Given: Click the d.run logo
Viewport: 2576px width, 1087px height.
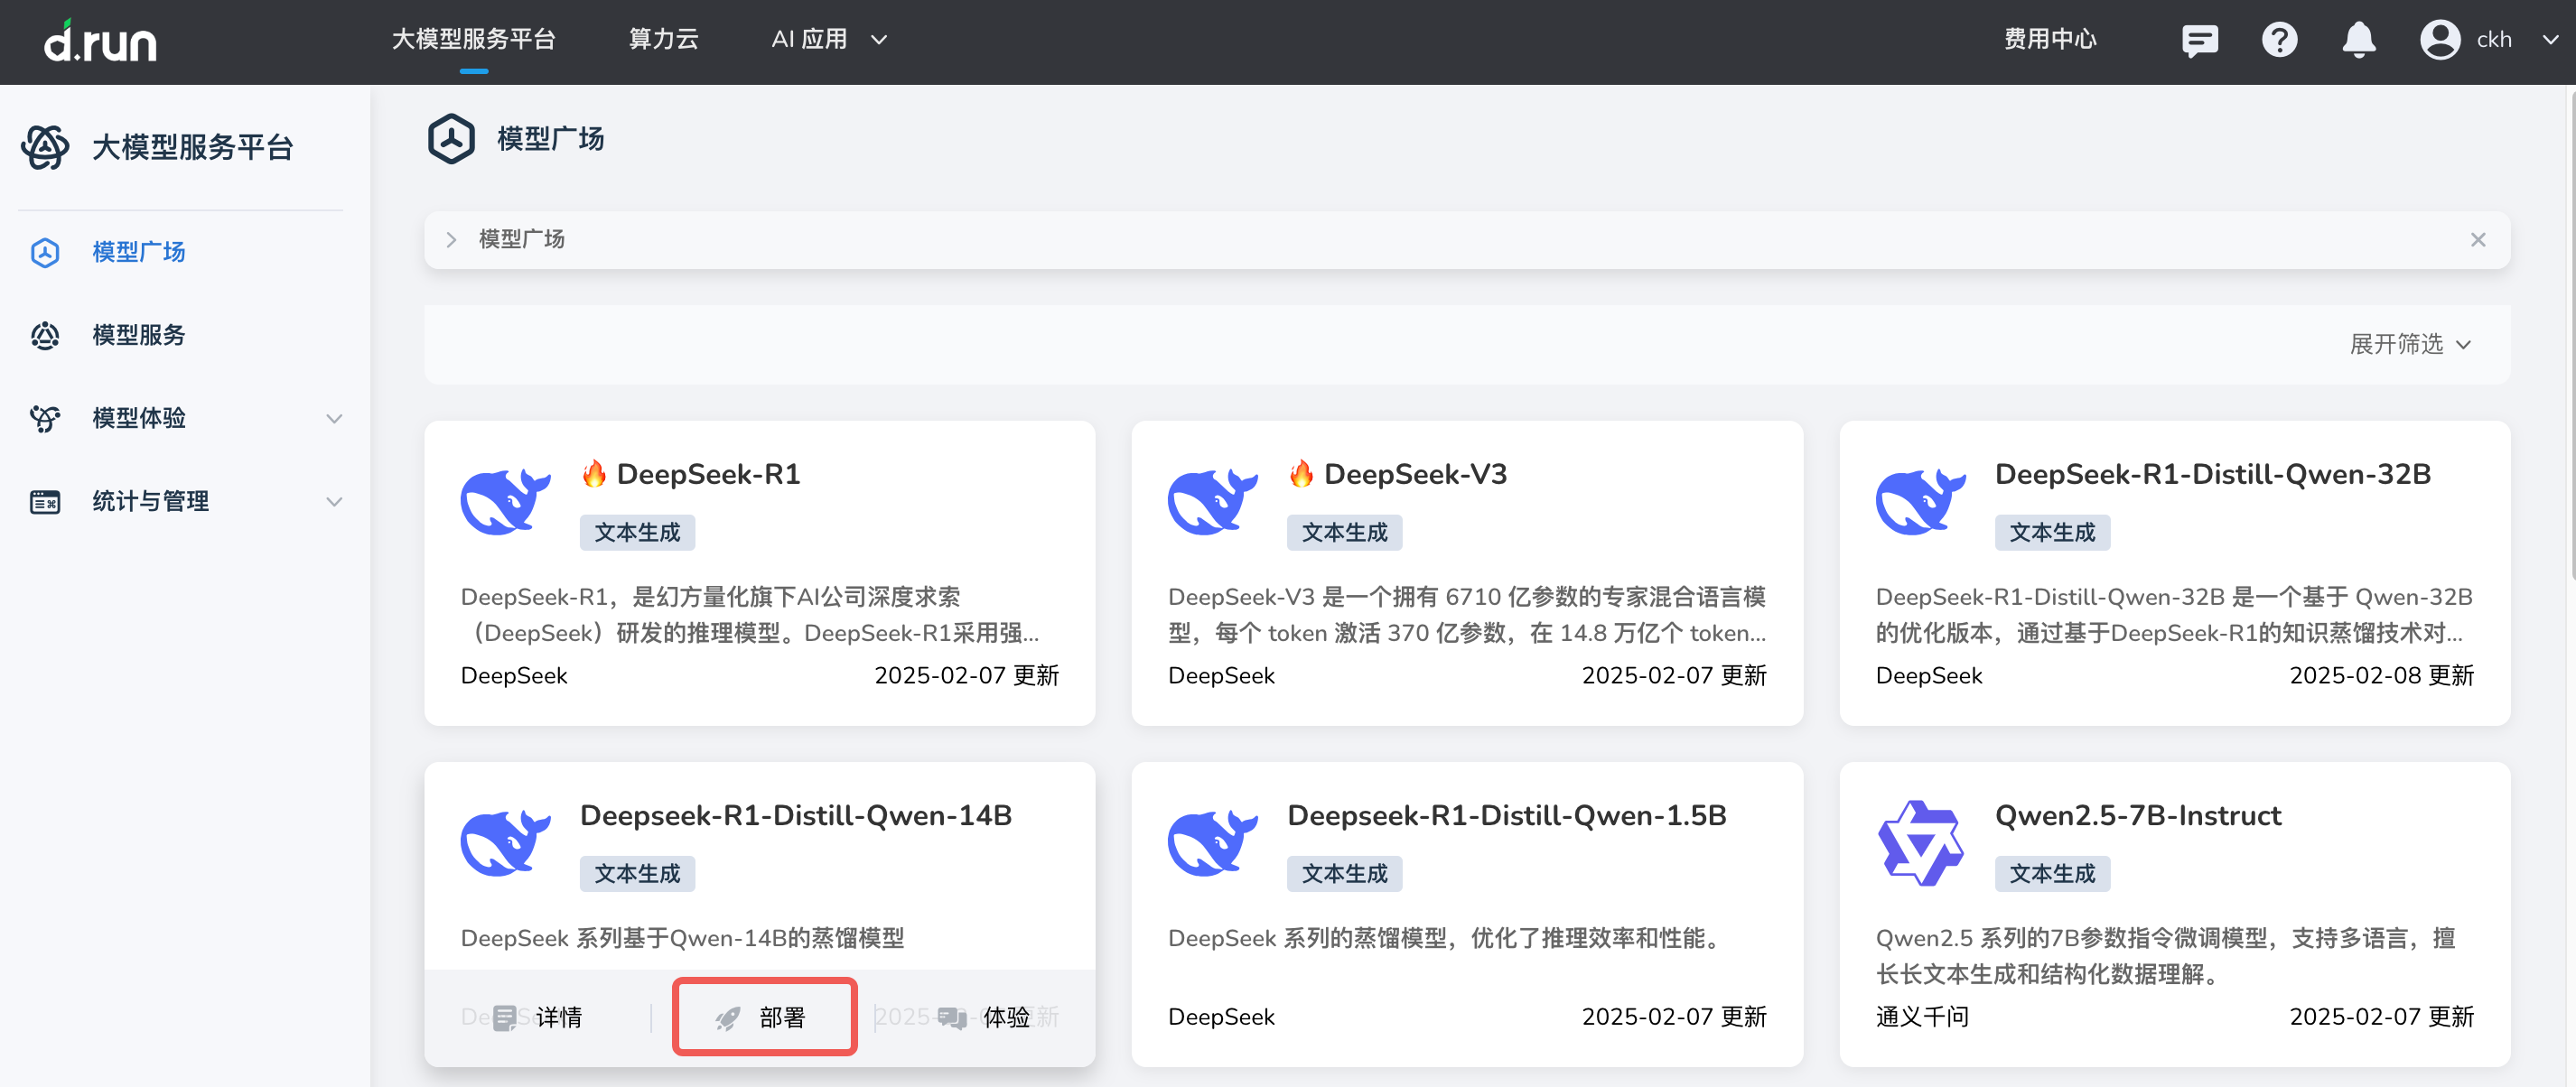Looking at the screenshot, I should coord(100,41).
